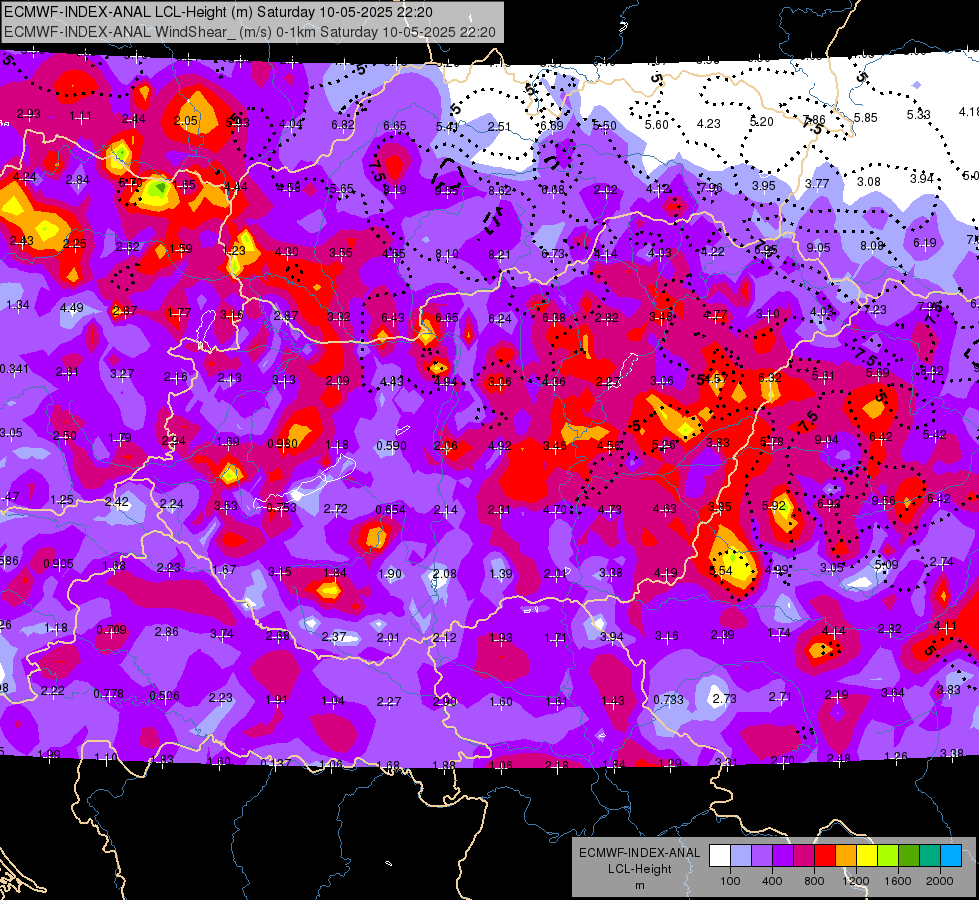Click the wind shear value '8.62'

click(499, 190)
